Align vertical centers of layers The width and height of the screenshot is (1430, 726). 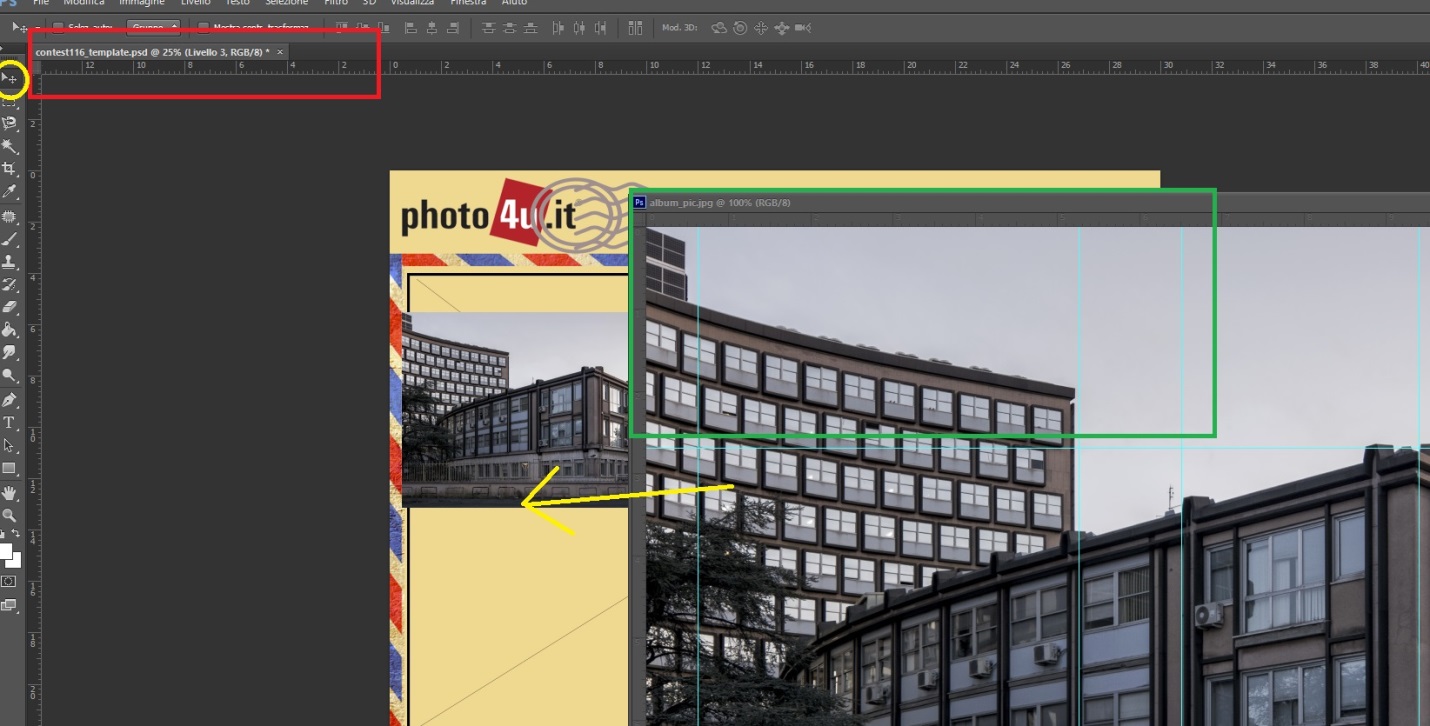[x=363, y=27]
